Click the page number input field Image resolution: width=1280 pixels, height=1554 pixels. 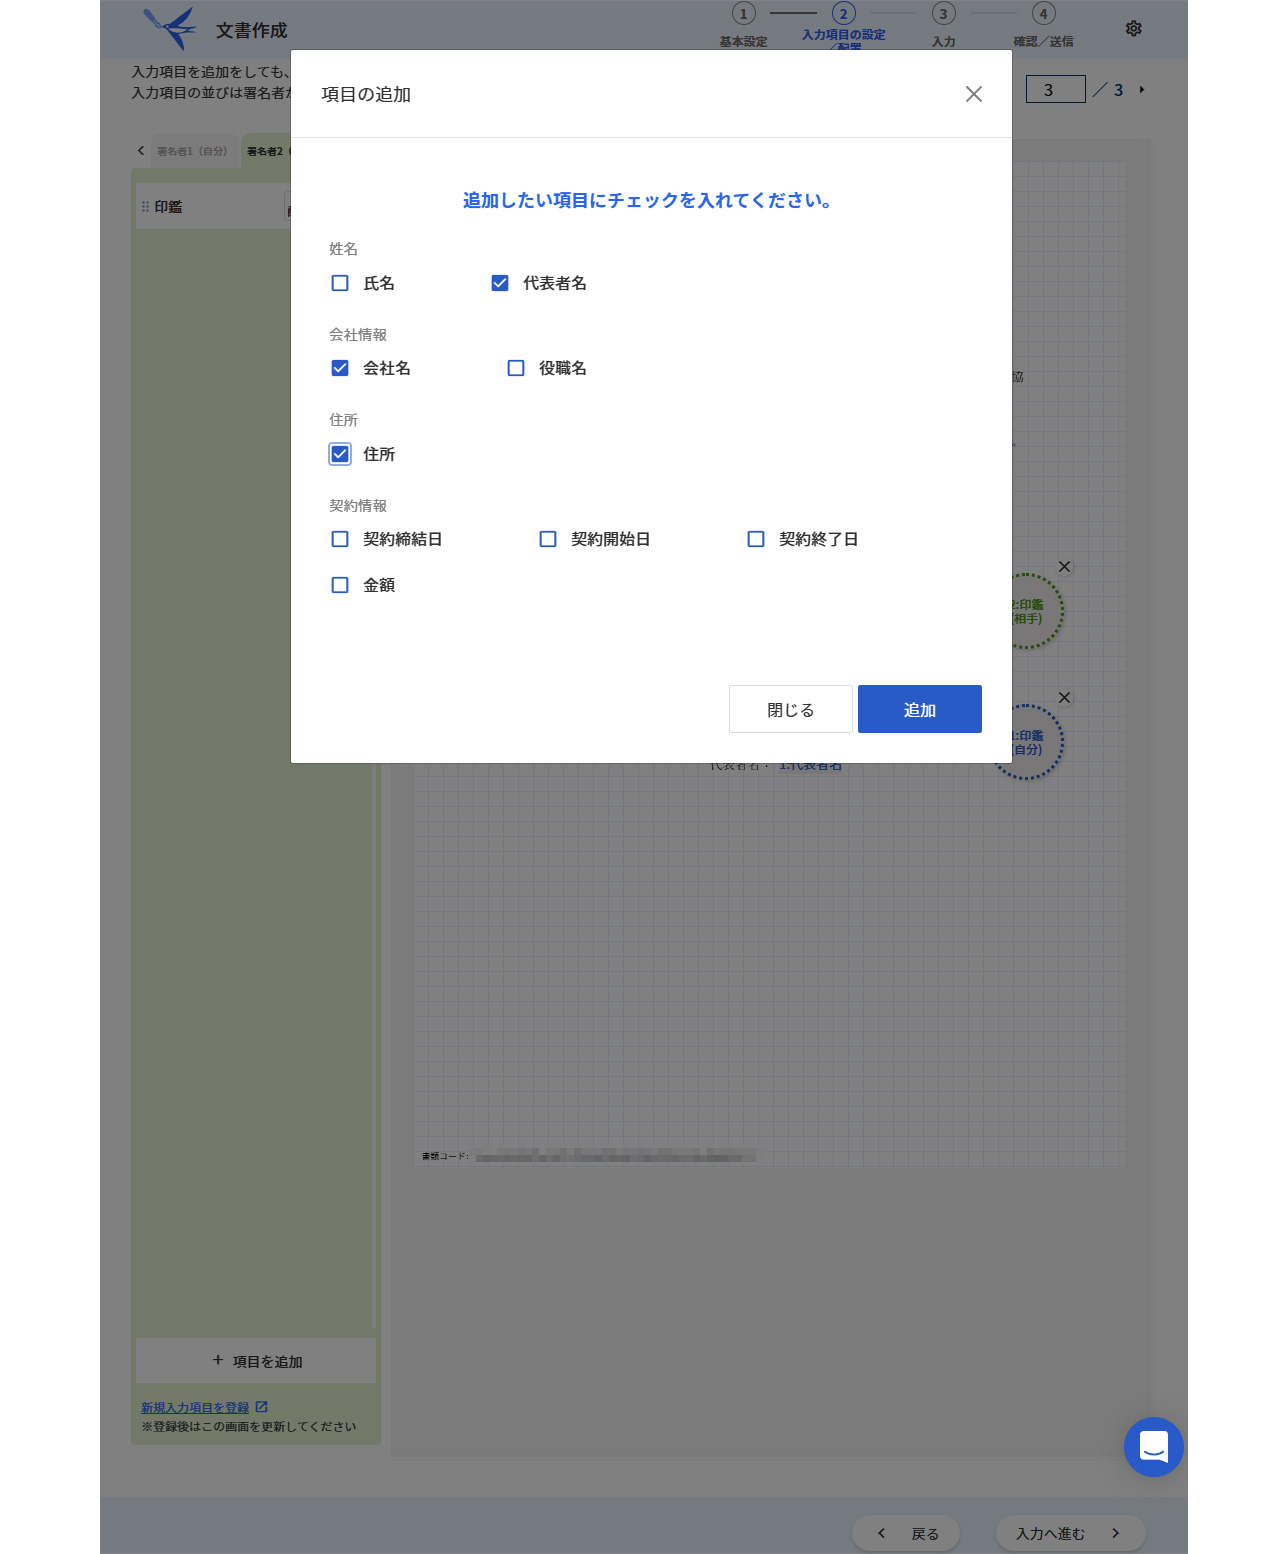click(x=1056, y=90)
